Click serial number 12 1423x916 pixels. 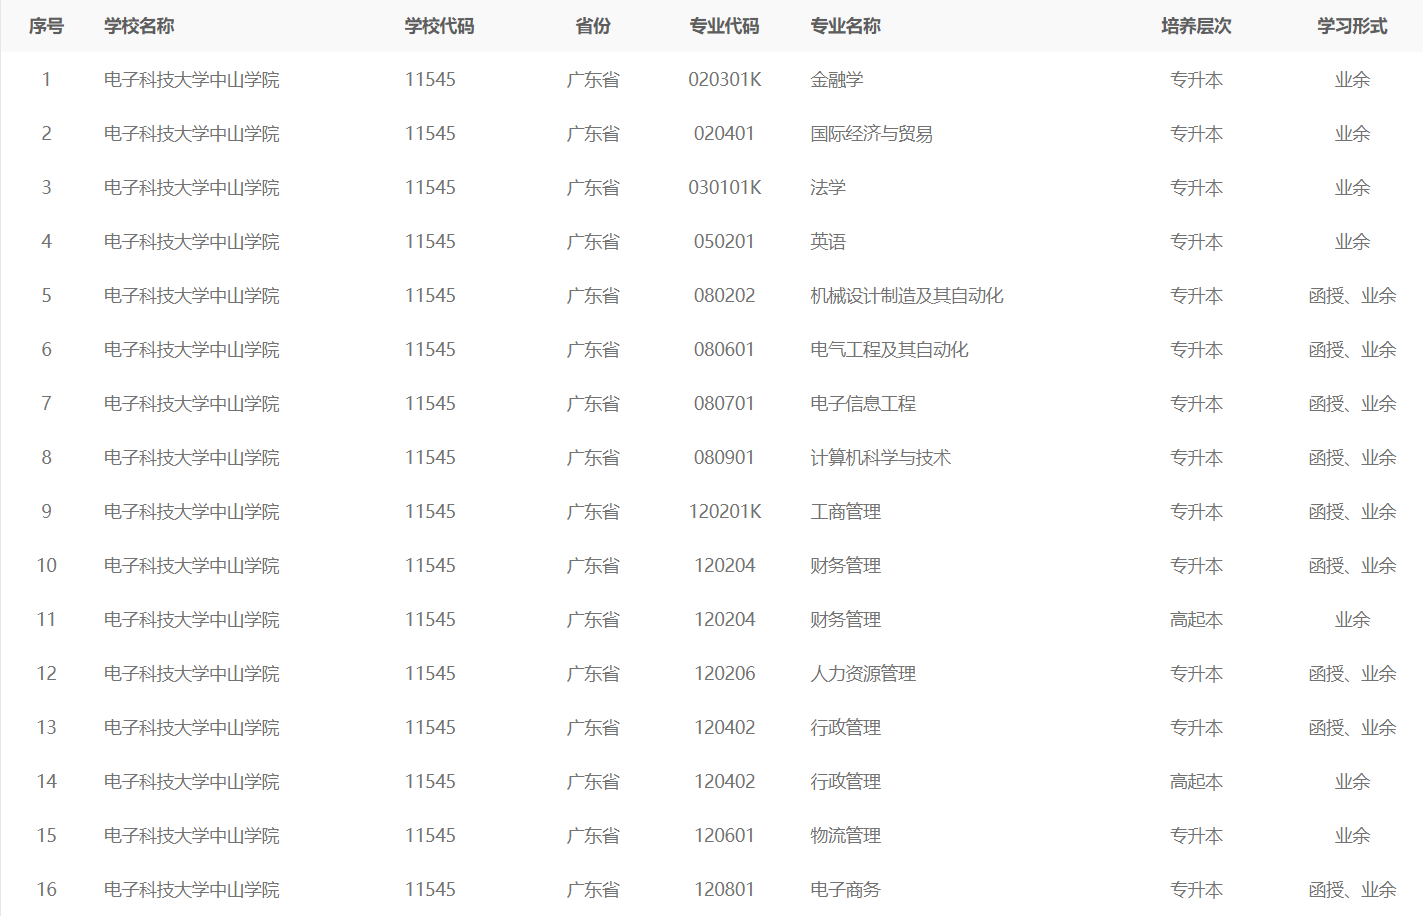point(46,674)
